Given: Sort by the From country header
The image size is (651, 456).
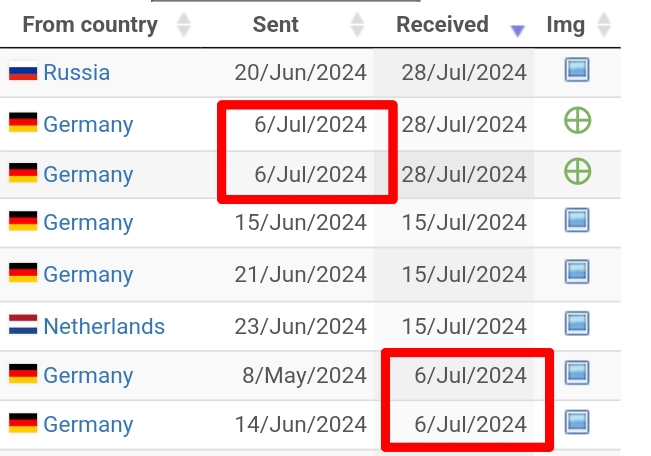Looking at the screenshot, I should pos(90,25).
